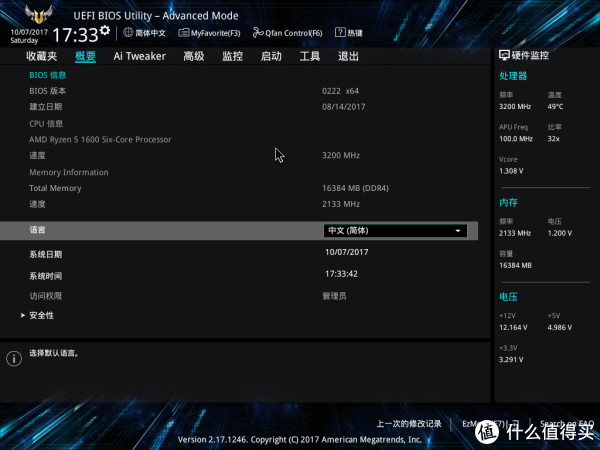Image resolution: width=600 pixels, height=450 pixels.
Task: Click the 电压 section heading
Action: (x=509, y=297)
